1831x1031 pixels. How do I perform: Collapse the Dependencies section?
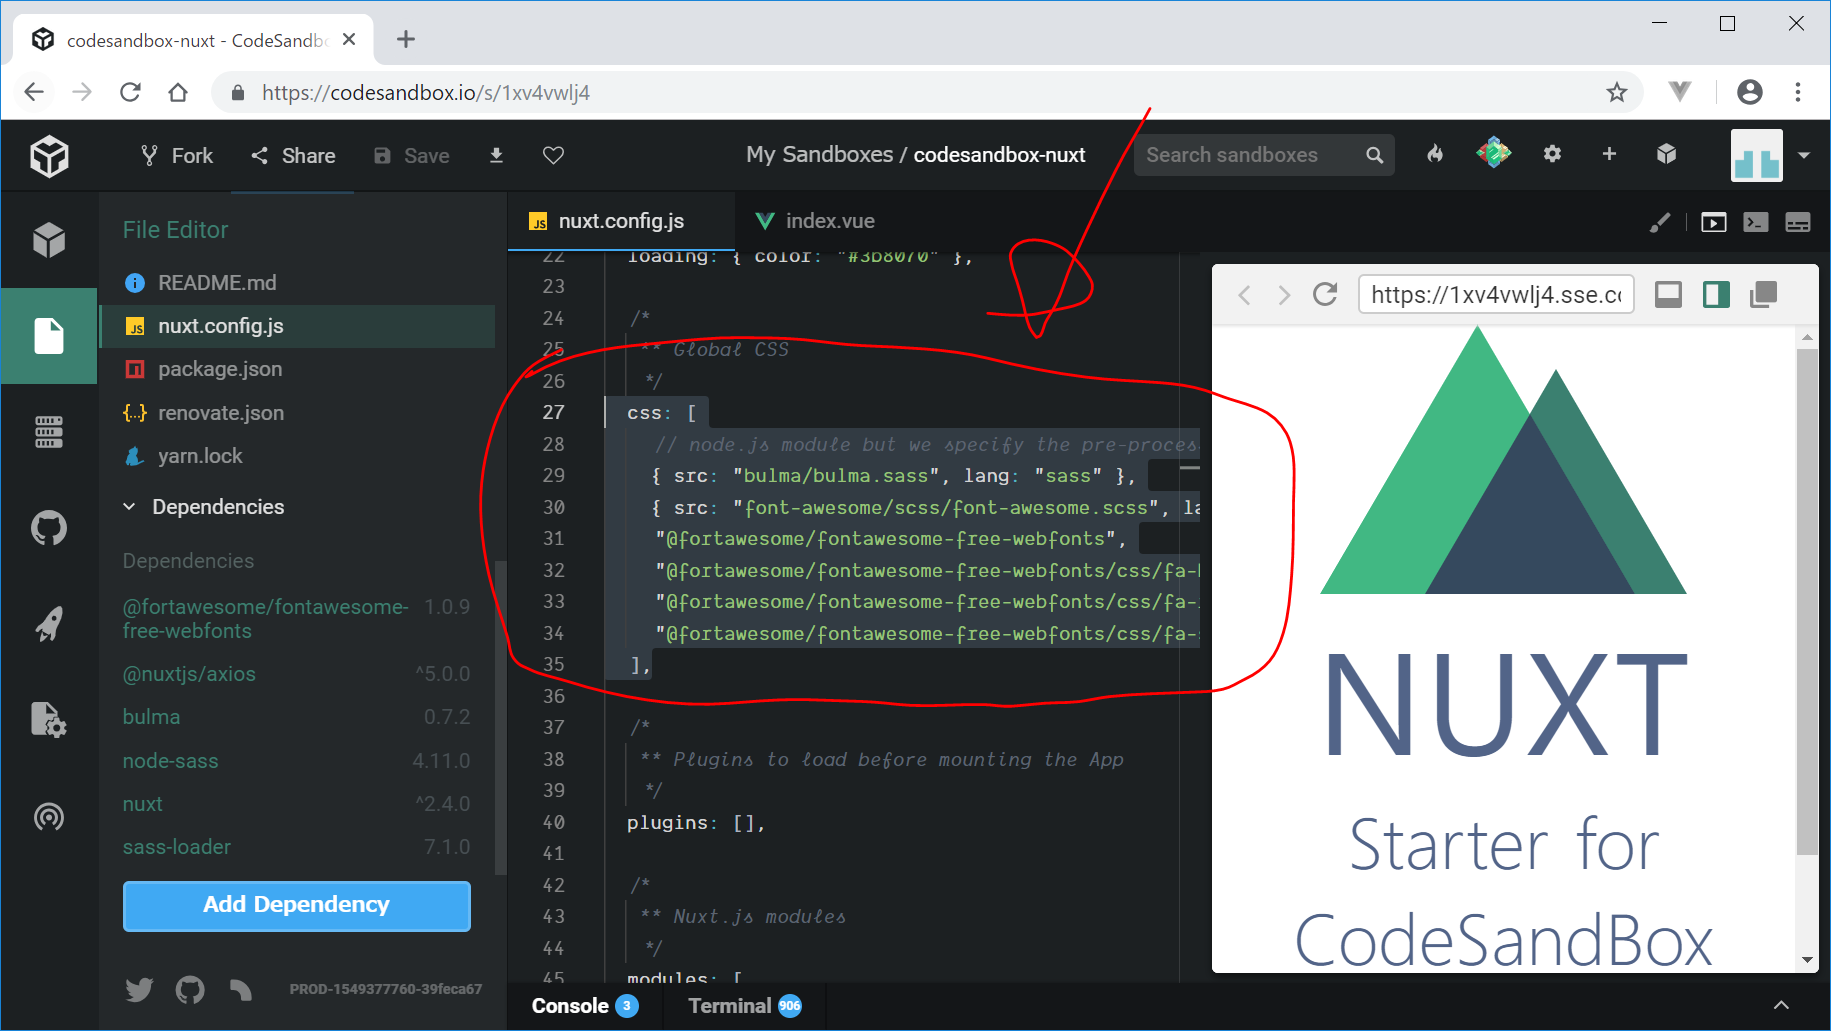[x=130, y=507]
